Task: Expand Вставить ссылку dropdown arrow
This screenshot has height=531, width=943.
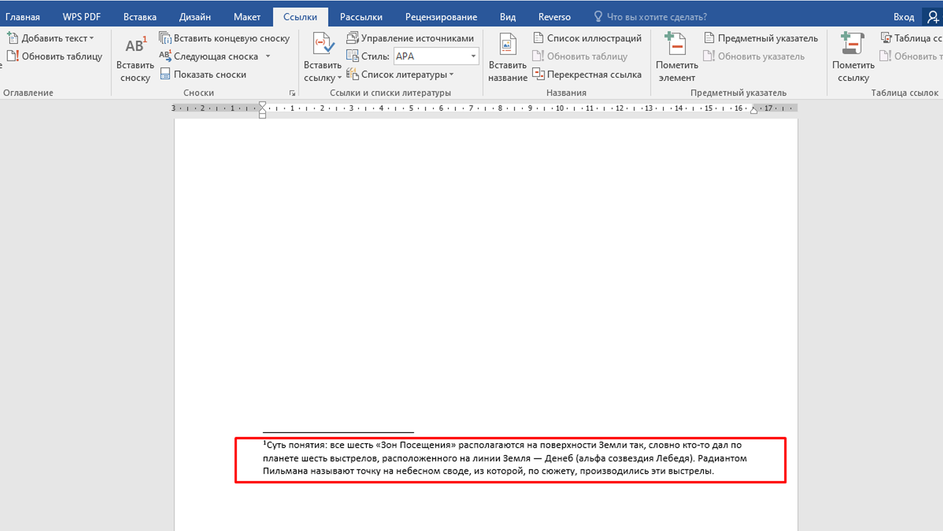Action: click(x=339, y=78)
